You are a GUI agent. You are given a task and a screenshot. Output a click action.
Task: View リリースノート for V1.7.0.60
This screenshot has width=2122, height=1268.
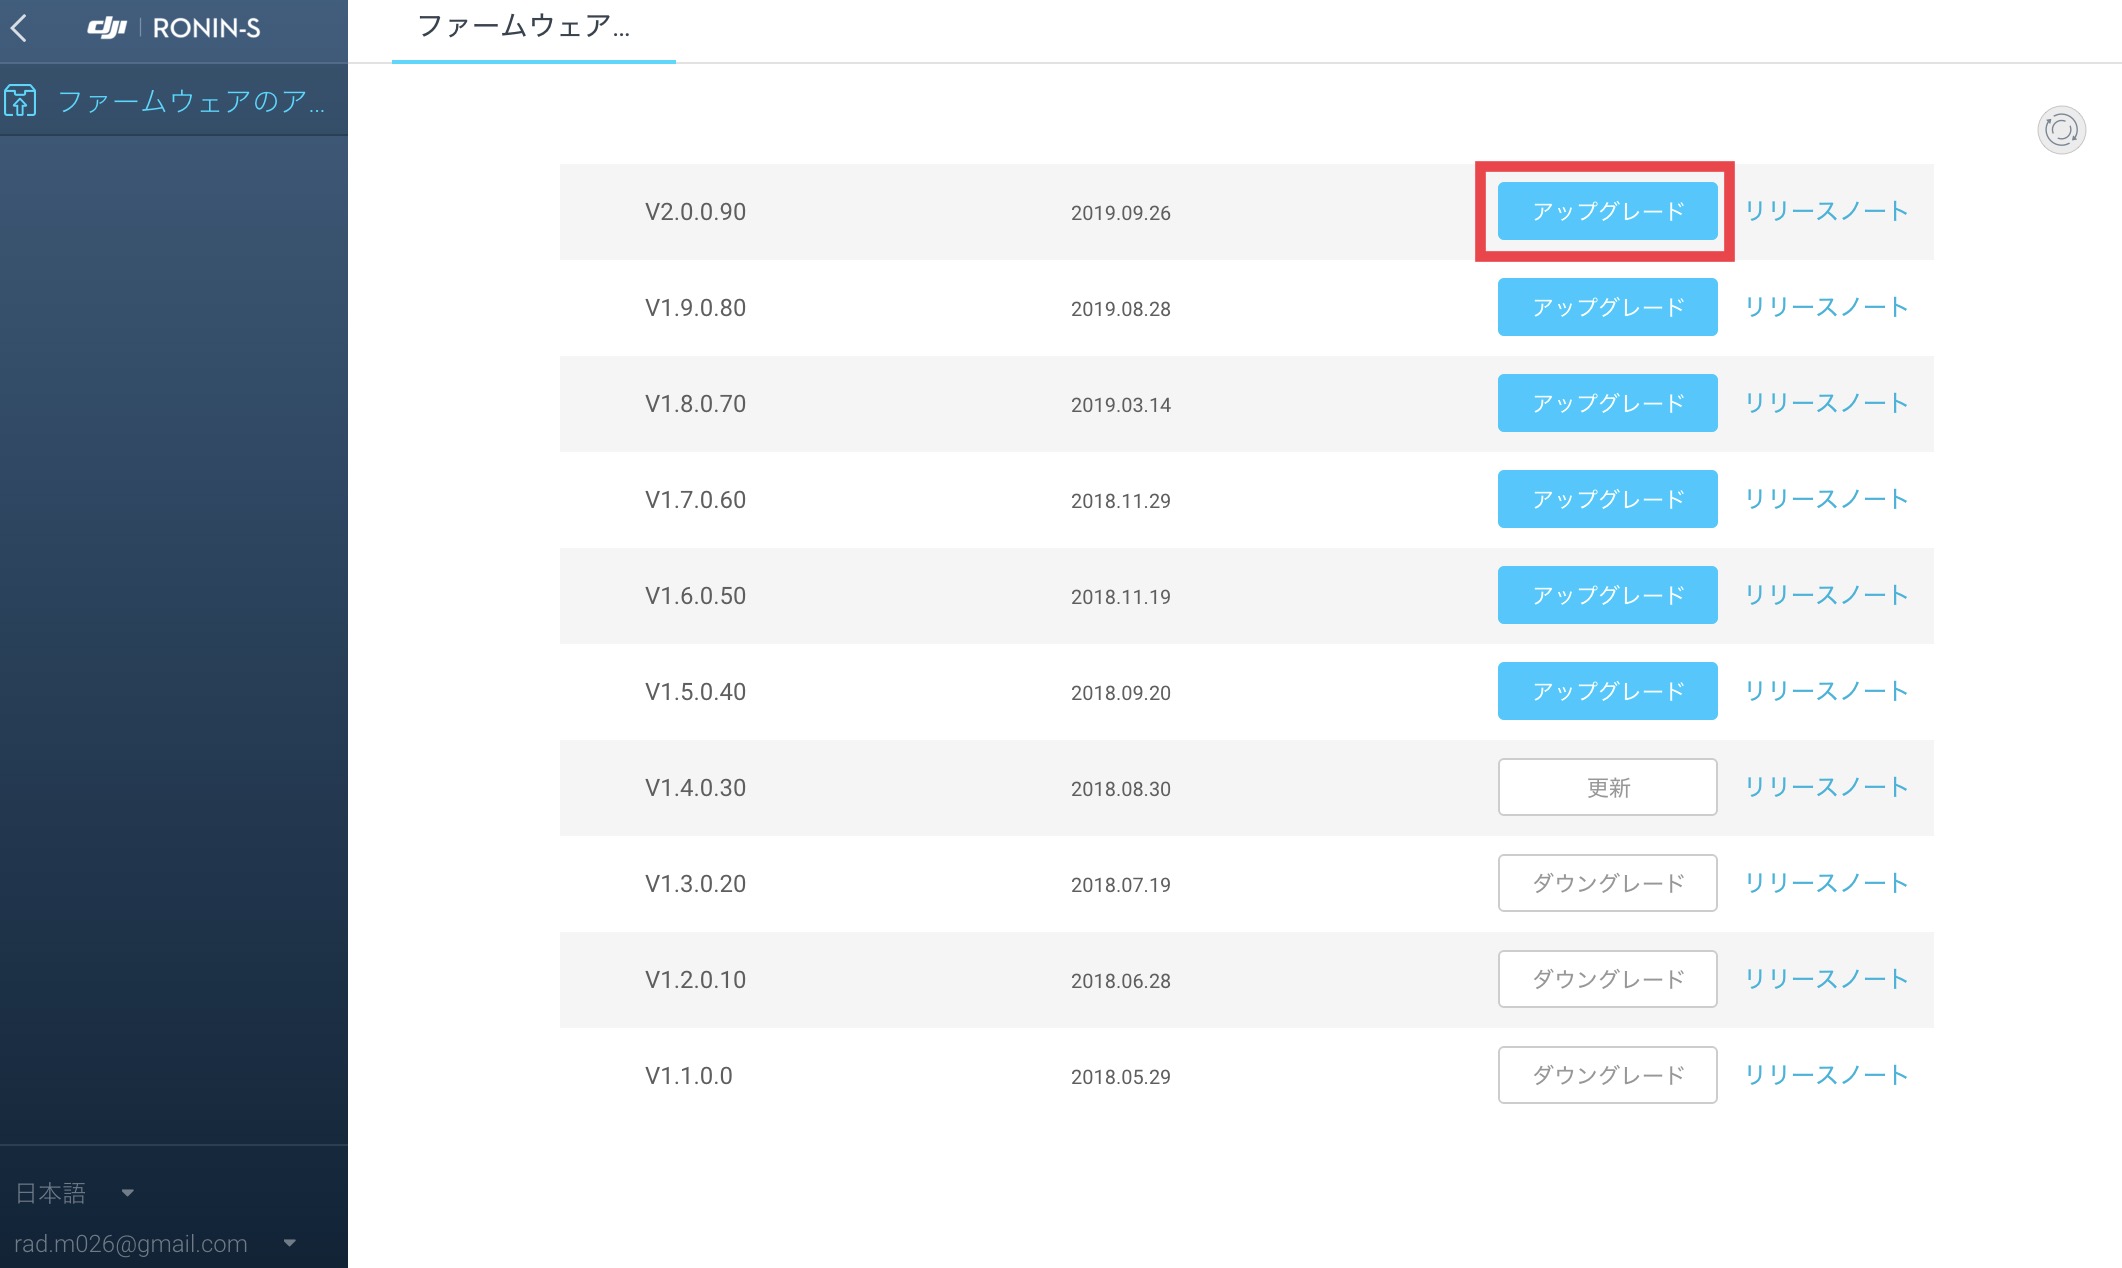tap(1826, 499)
